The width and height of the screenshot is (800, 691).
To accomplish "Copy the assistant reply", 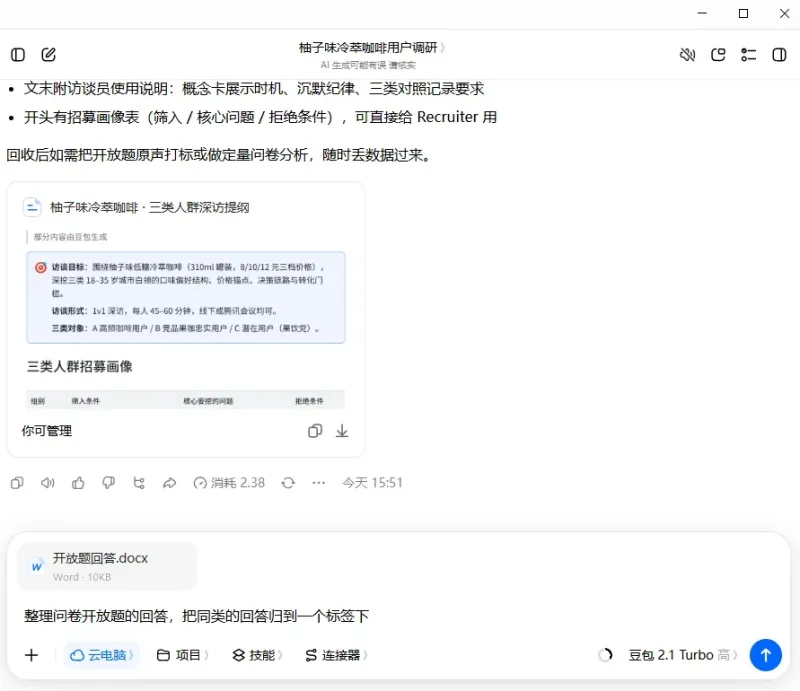I will click(x=17, y=483).
